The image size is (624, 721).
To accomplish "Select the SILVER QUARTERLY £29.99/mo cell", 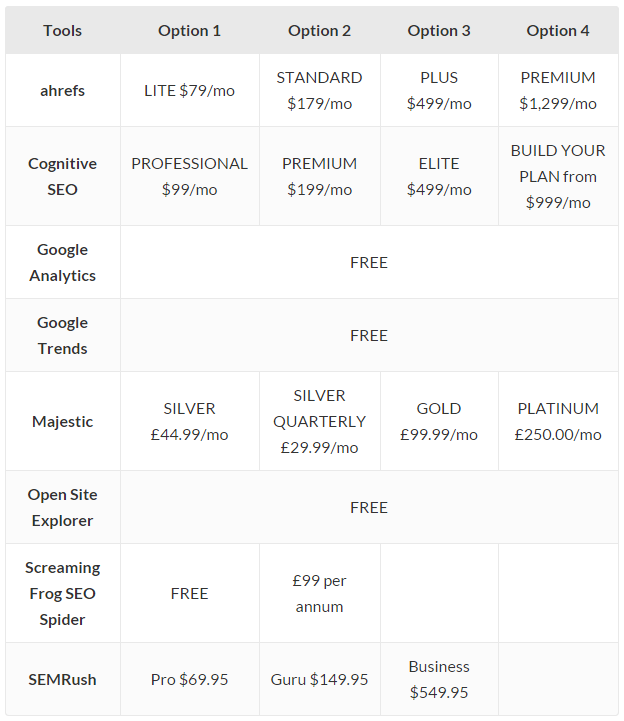I will coord(320,422).
